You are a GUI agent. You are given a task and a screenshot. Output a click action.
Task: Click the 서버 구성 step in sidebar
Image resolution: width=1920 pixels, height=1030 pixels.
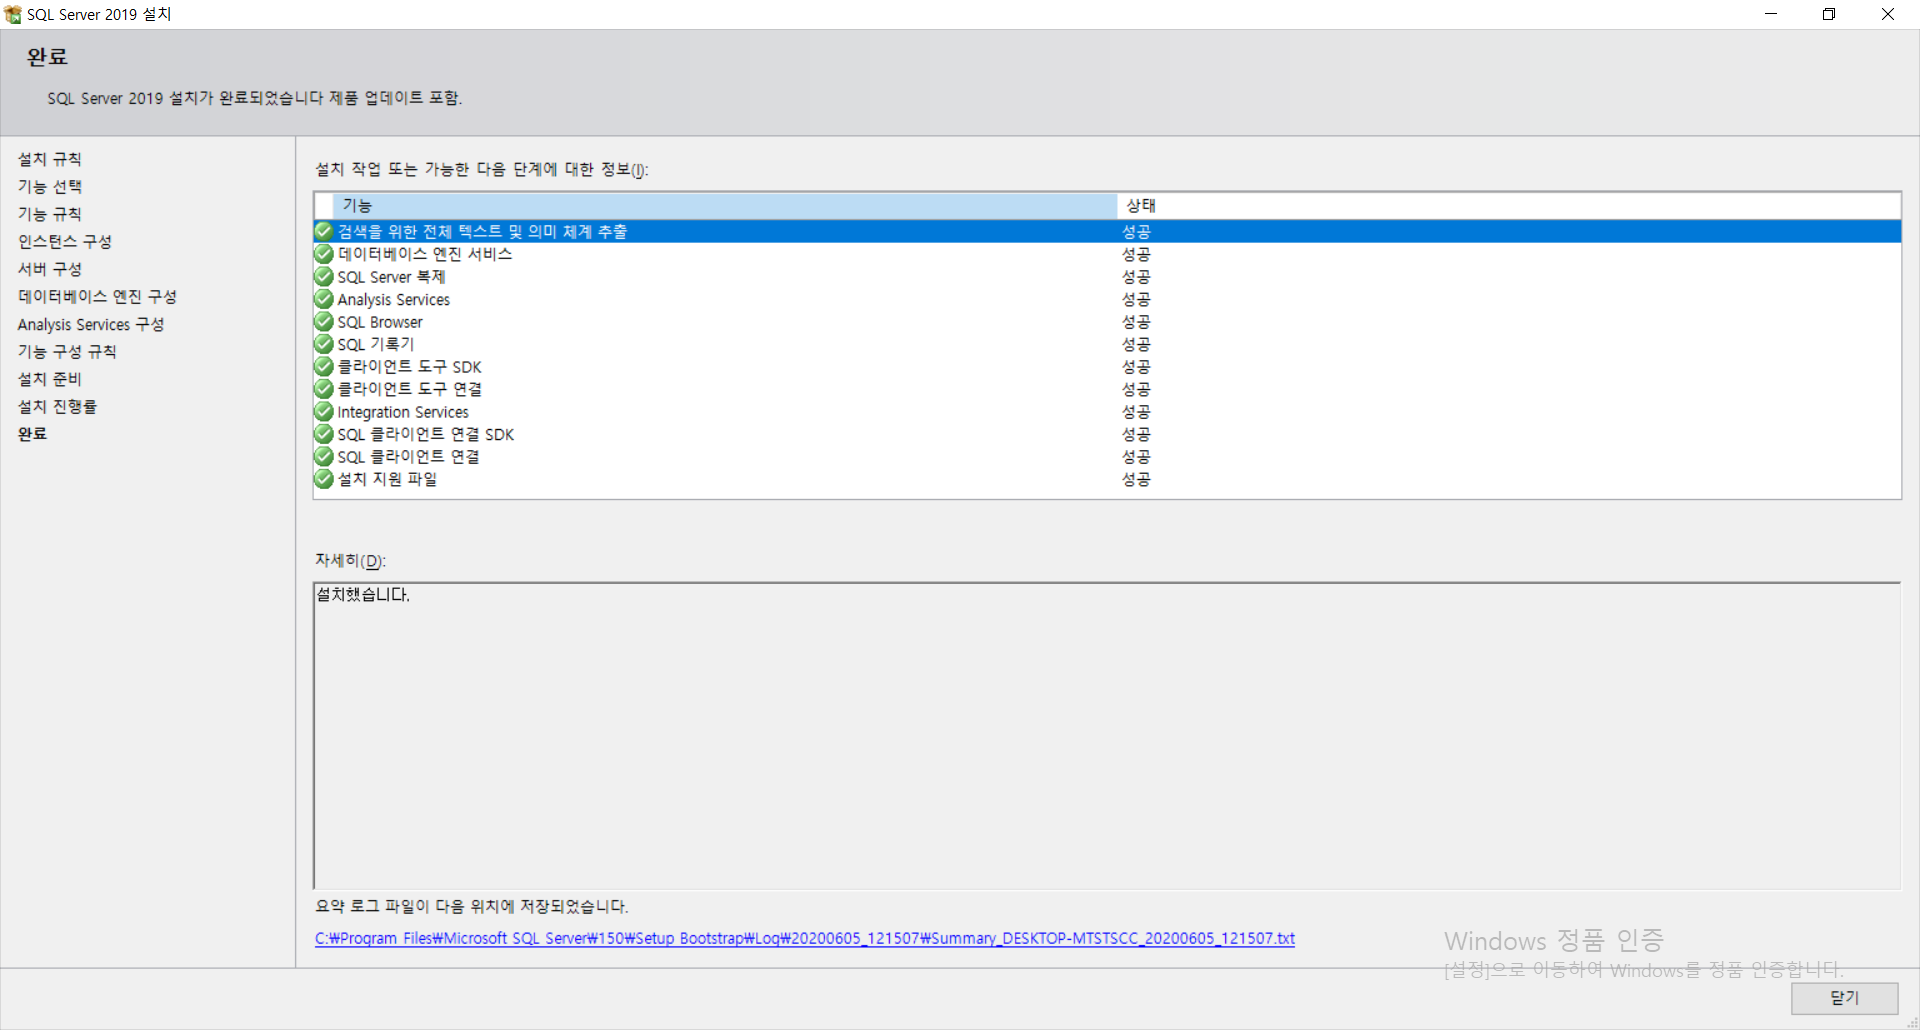pos(50,269)
